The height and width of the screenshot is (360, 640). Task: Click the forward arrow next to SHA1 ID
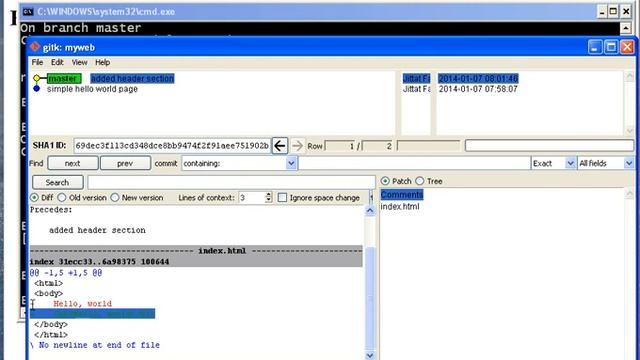click(x=298, y=146)
